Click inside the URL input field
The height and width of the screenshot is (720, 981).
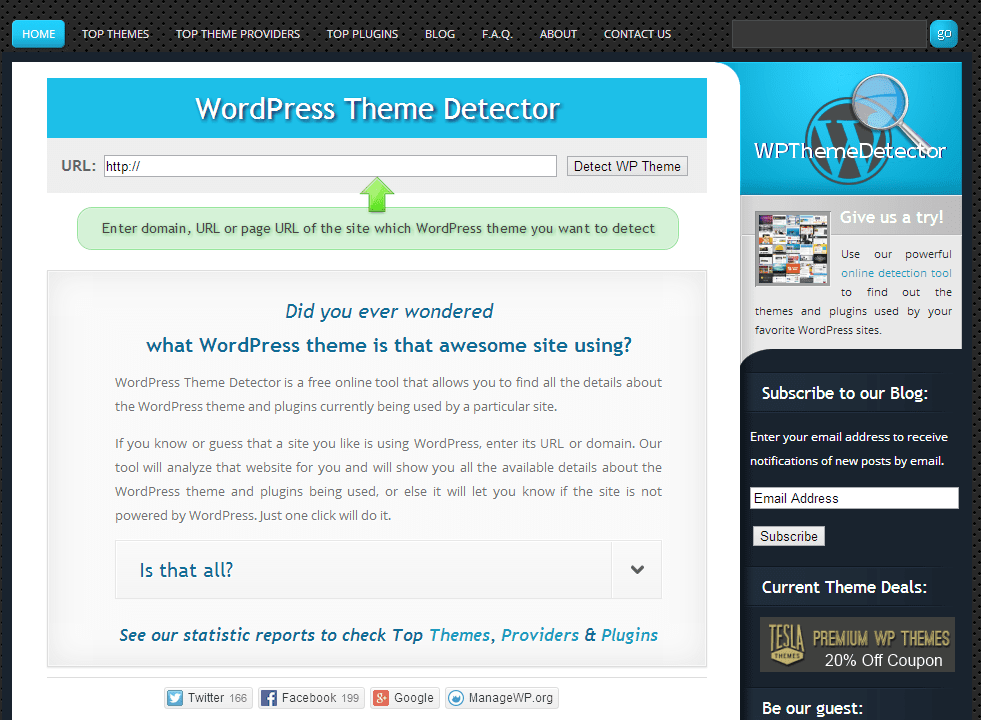[330, 165]
